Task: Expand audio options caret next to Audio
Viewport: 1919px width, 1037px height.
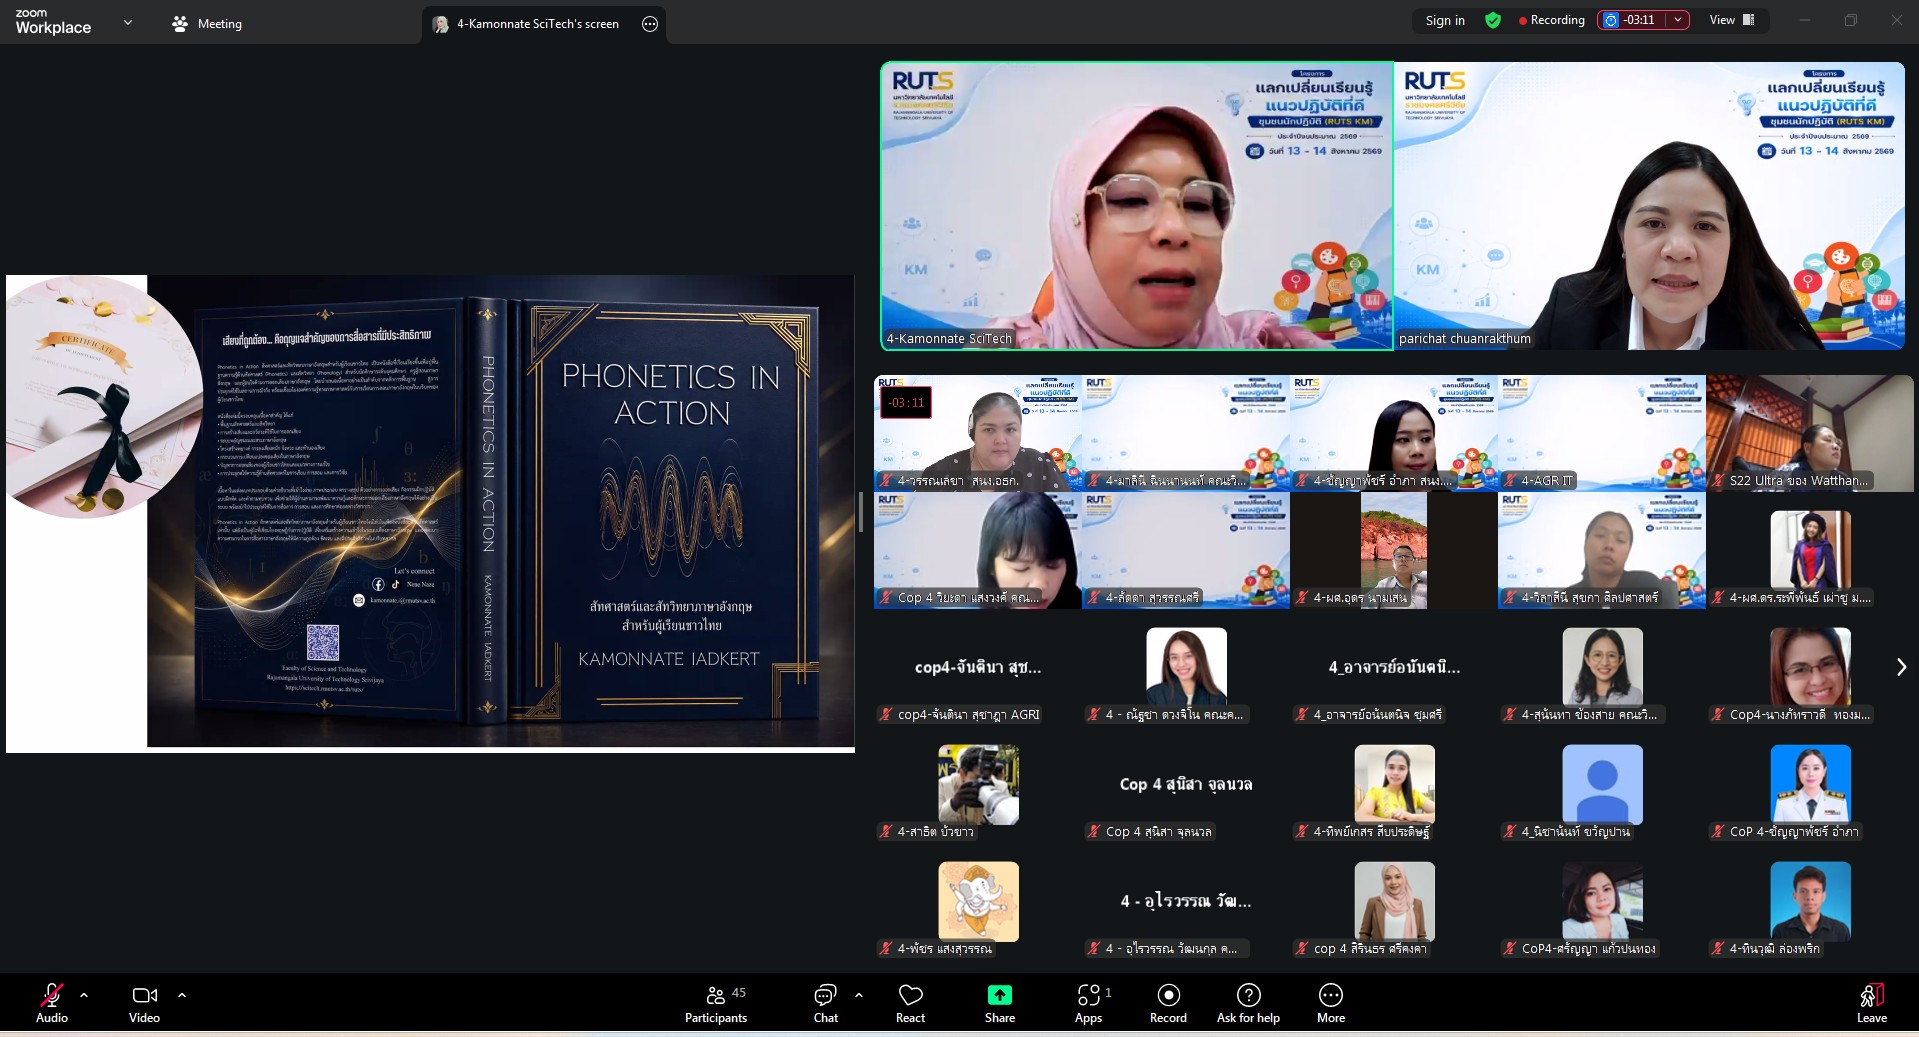Action: coord(84,995)
